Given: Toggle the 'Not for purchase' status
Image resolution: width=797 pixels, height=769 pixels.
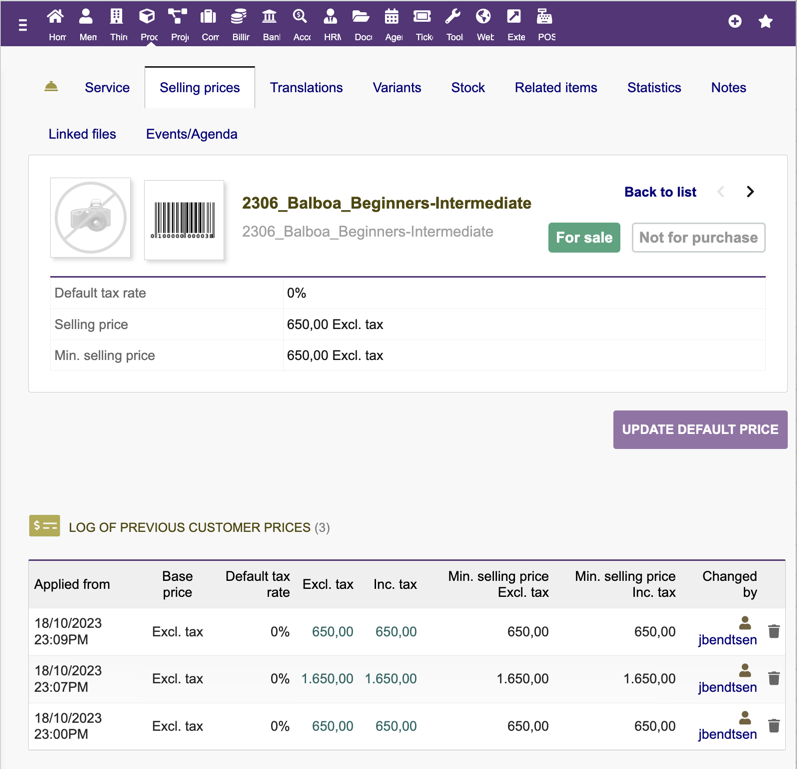Looking at the screenshot, I should (x=698, y=238).
